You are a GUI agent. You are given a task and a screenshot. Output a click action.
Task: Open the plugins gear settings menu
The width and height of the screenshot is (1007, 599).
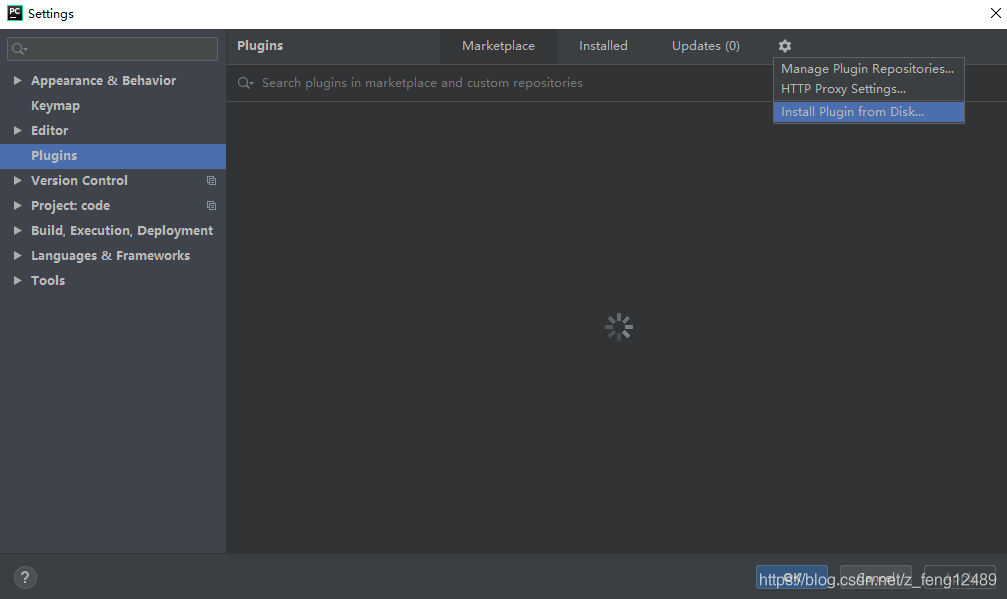pos(785,46)
